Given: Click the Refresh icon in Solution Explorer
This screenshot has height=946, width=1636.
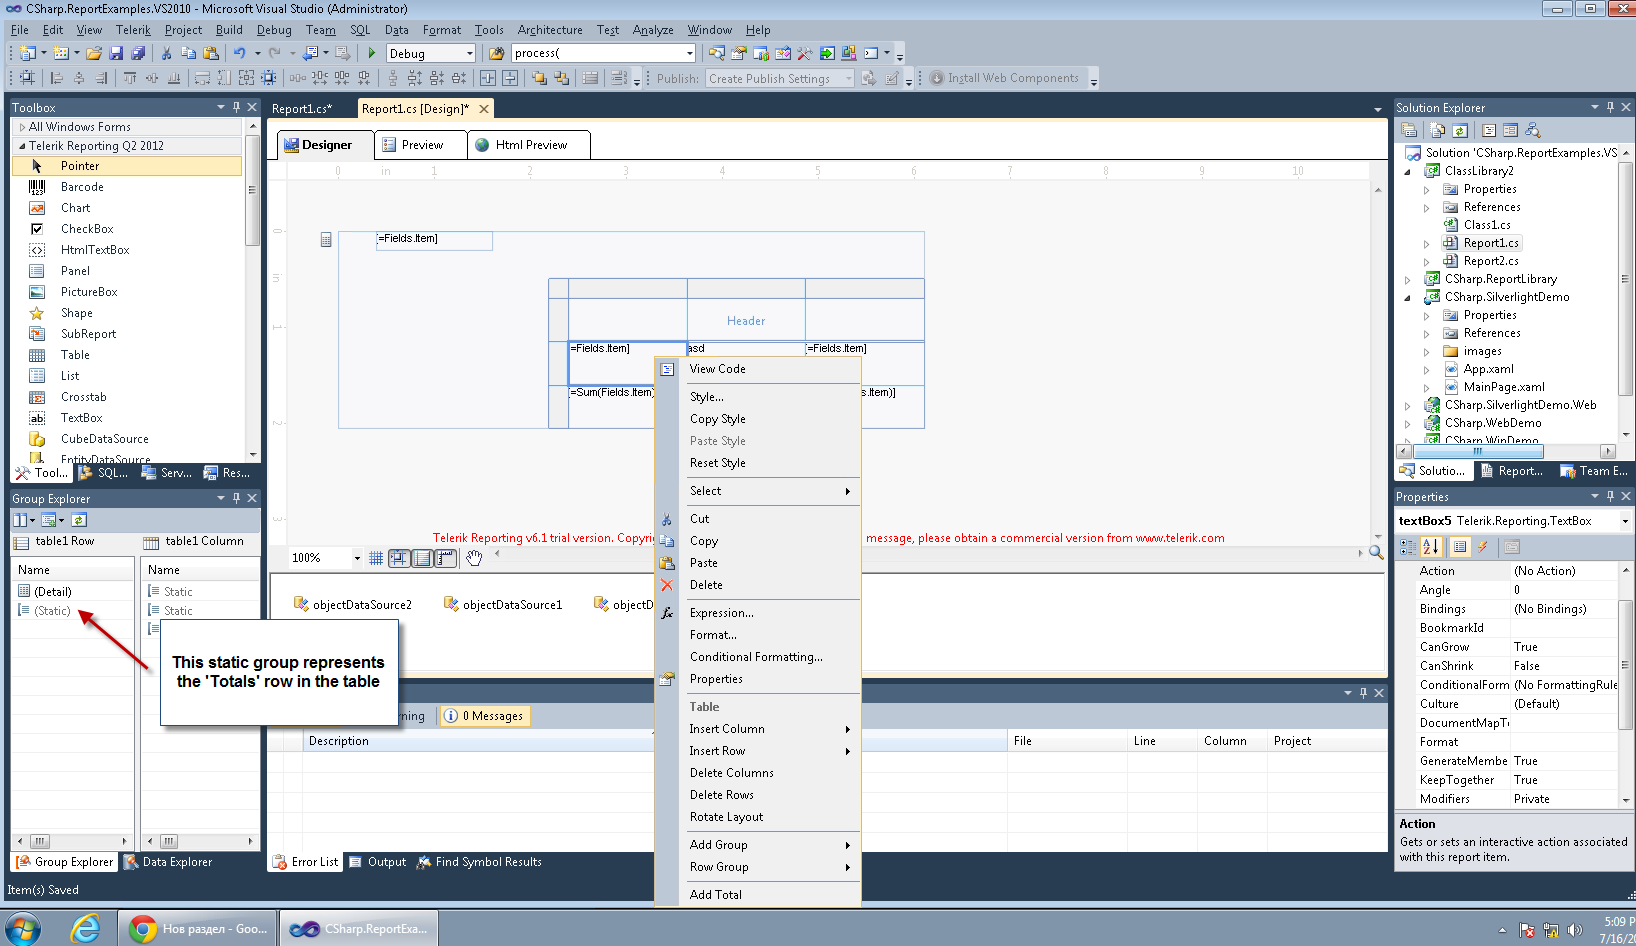Looking at the screenshot, I should pyautogui.click(x=1460, y=130).
